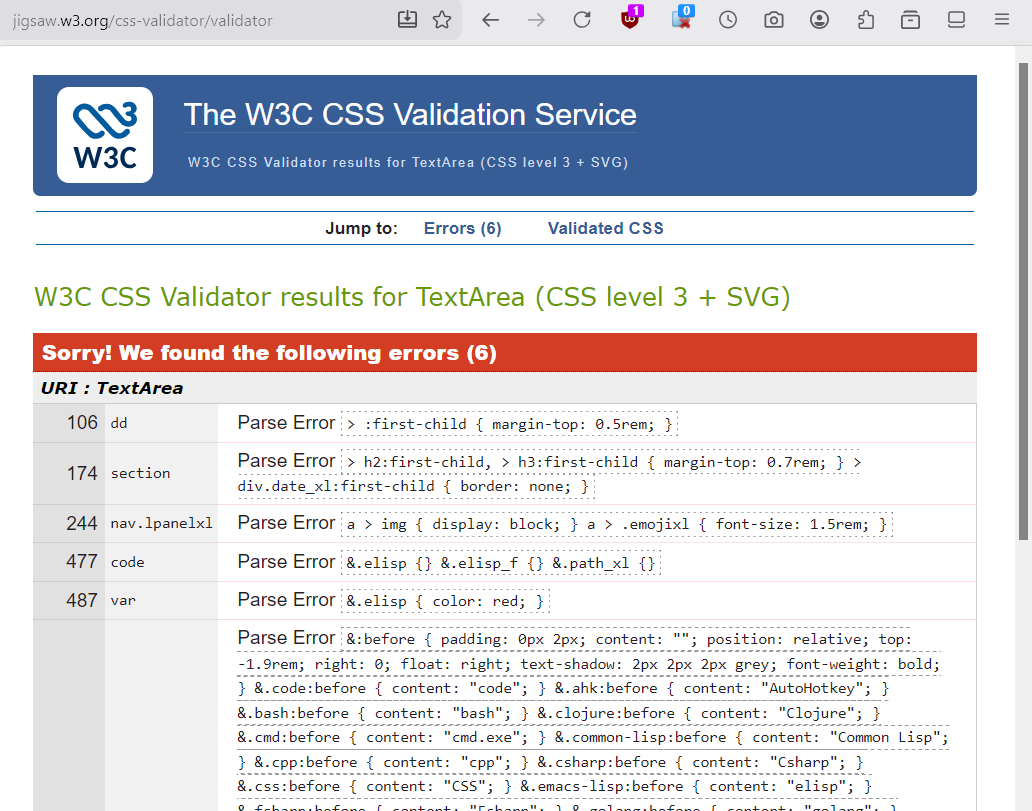Open the blue extension icon with 0 badge

pyautogui.click(x=683, y=18)
